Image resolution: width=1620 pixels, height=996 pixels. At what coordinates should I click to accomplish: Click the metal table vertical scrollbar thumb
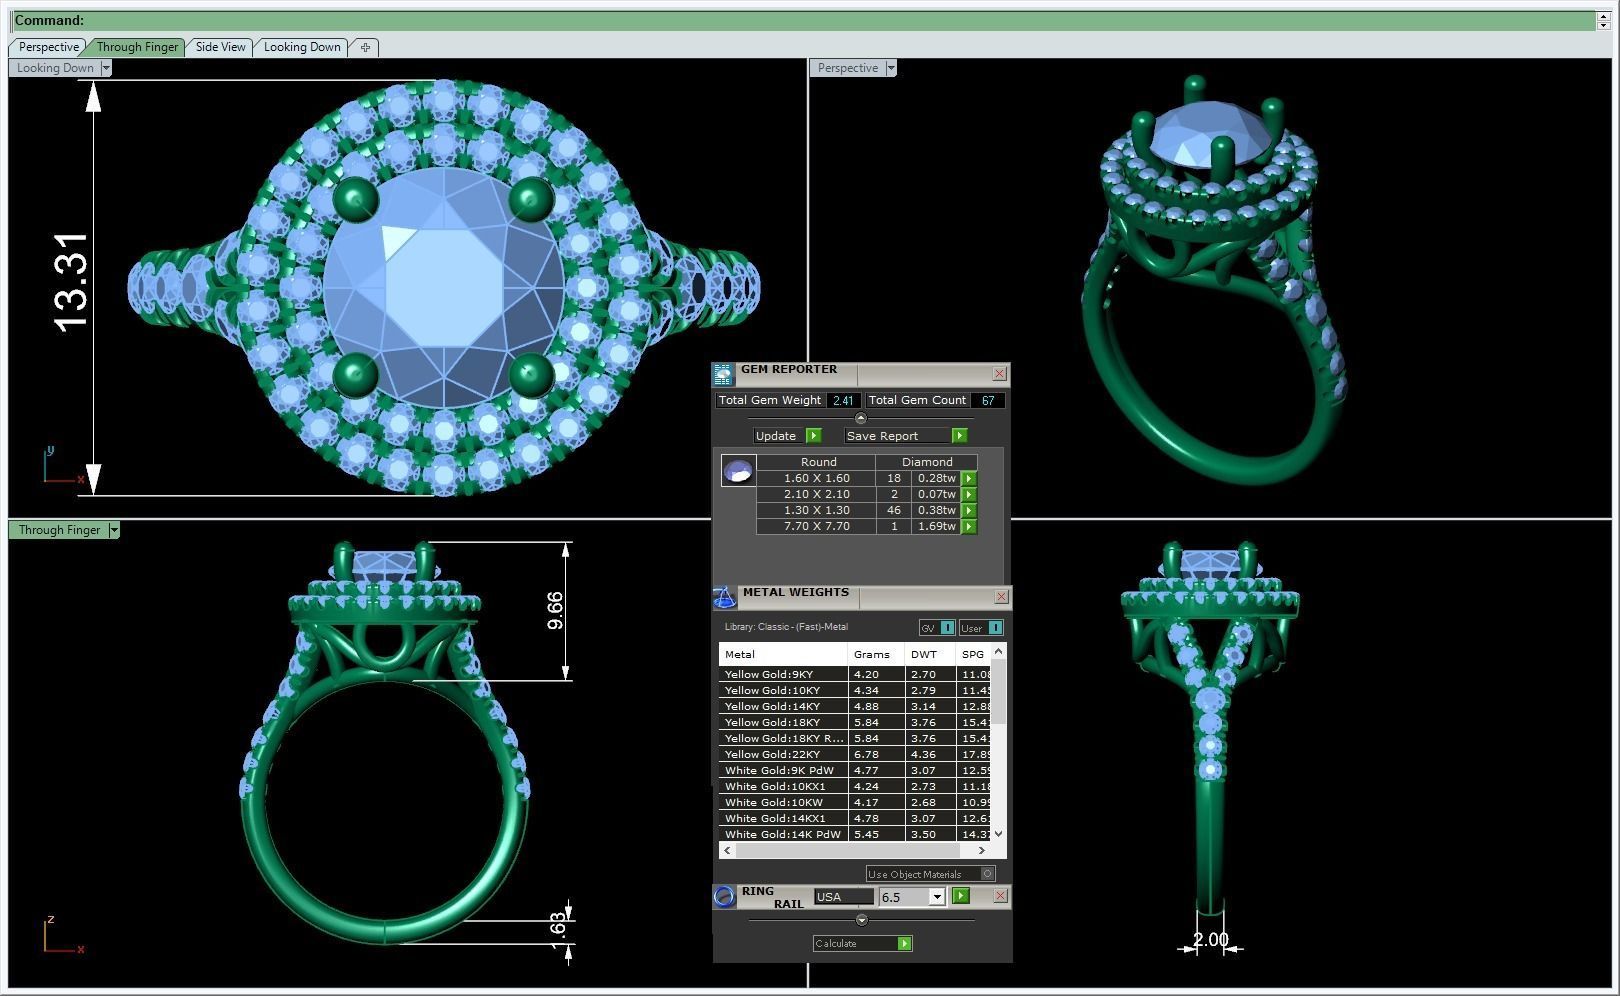pyautogui.click(x=998, y=691)
